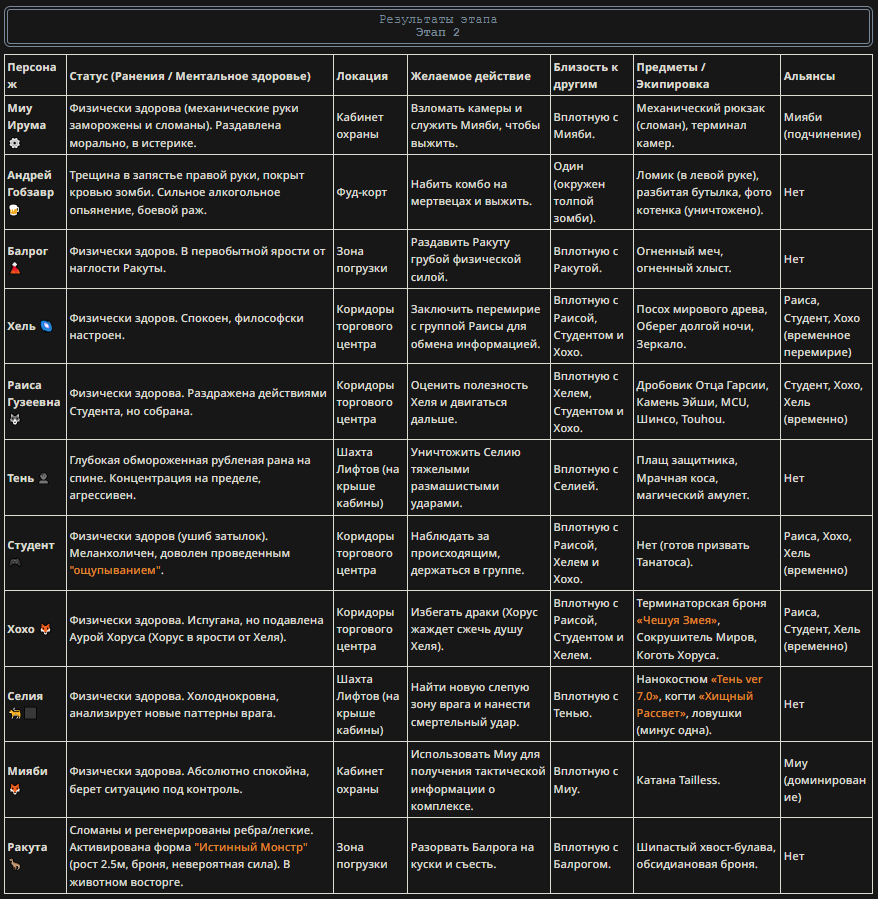Click the orange text «Чешуя Змея»
The height and width of the screenshot is (899, 878).
click(x=677, y=620)
